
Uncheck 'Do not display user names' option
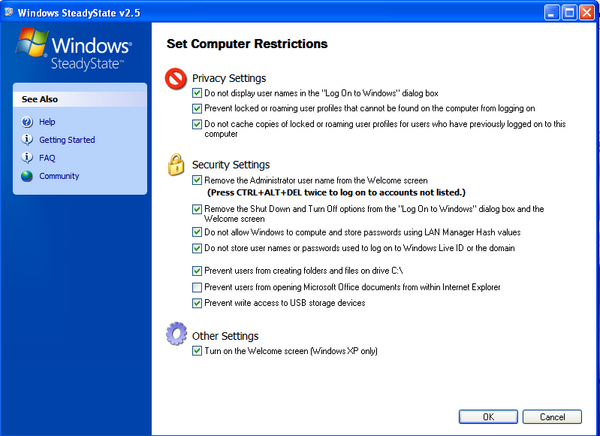197,92
